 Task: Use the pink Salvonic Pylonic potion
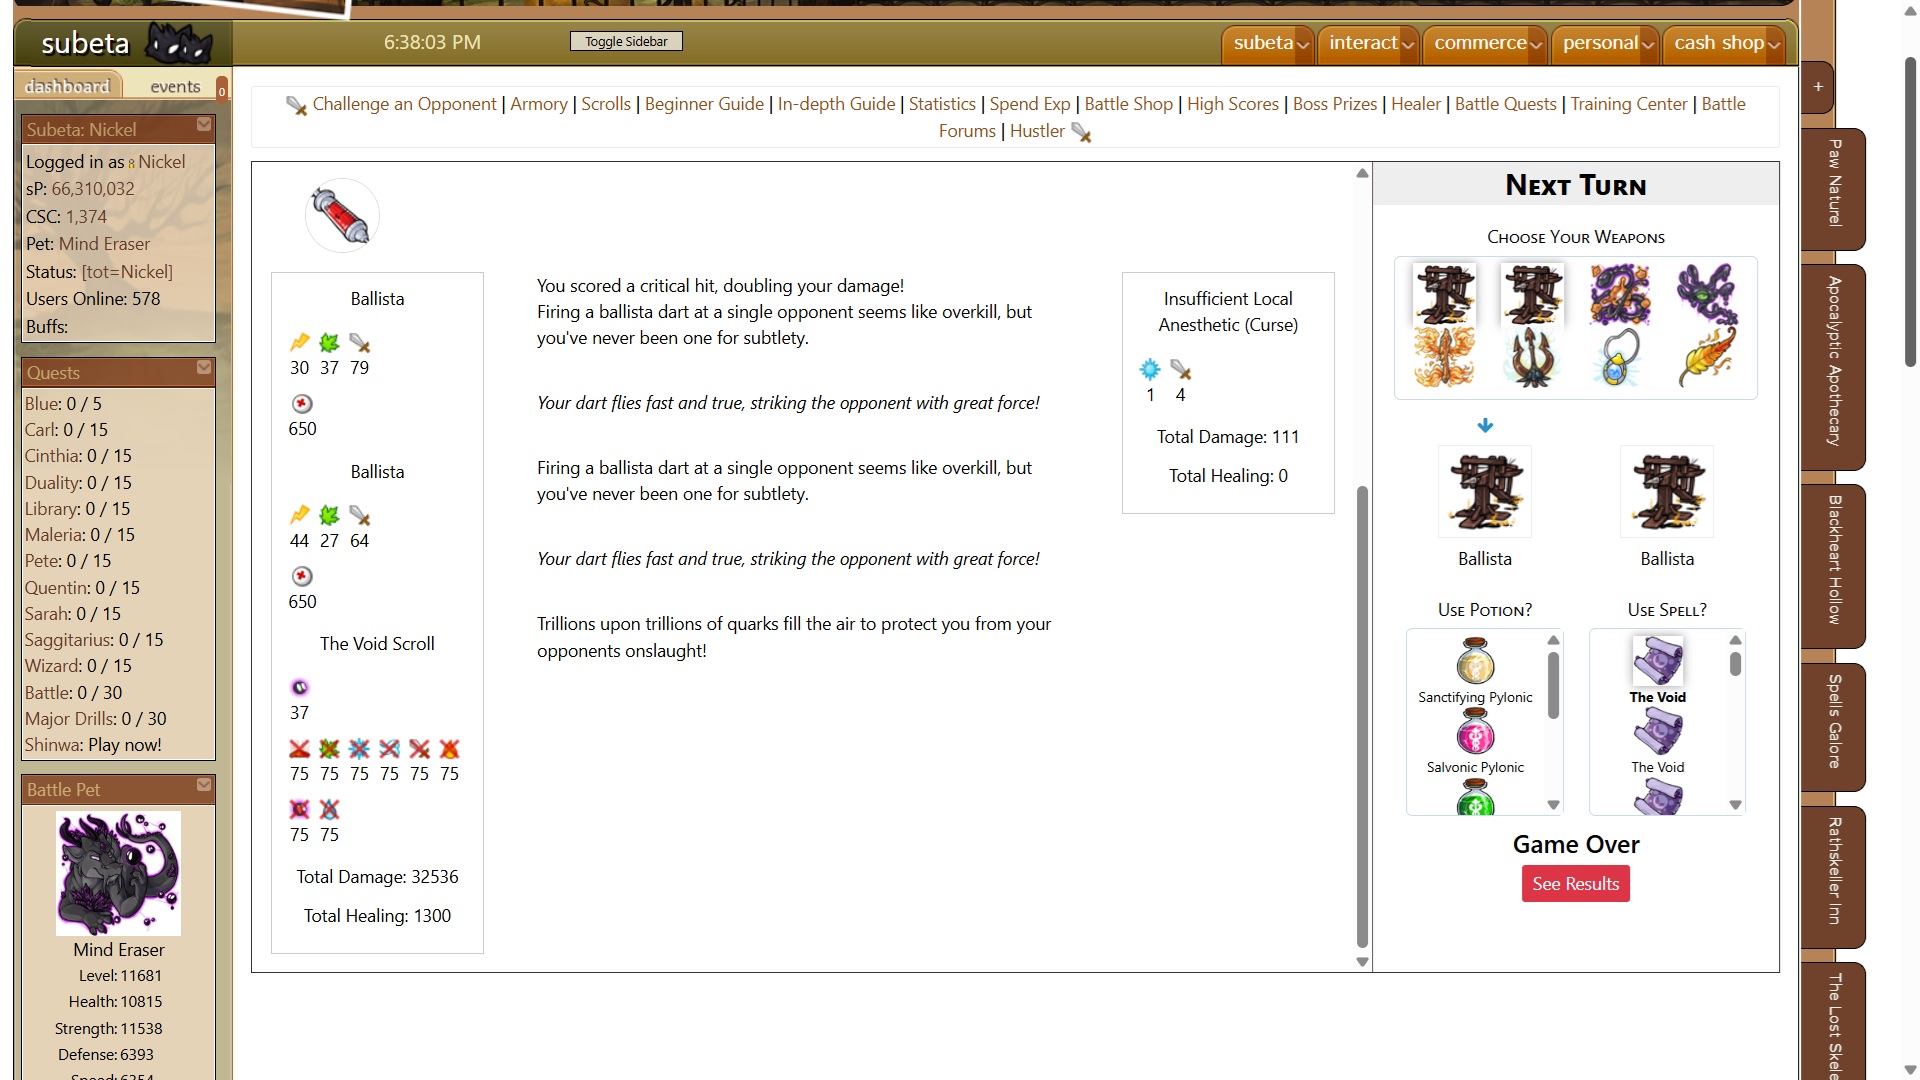(1475, 734)
